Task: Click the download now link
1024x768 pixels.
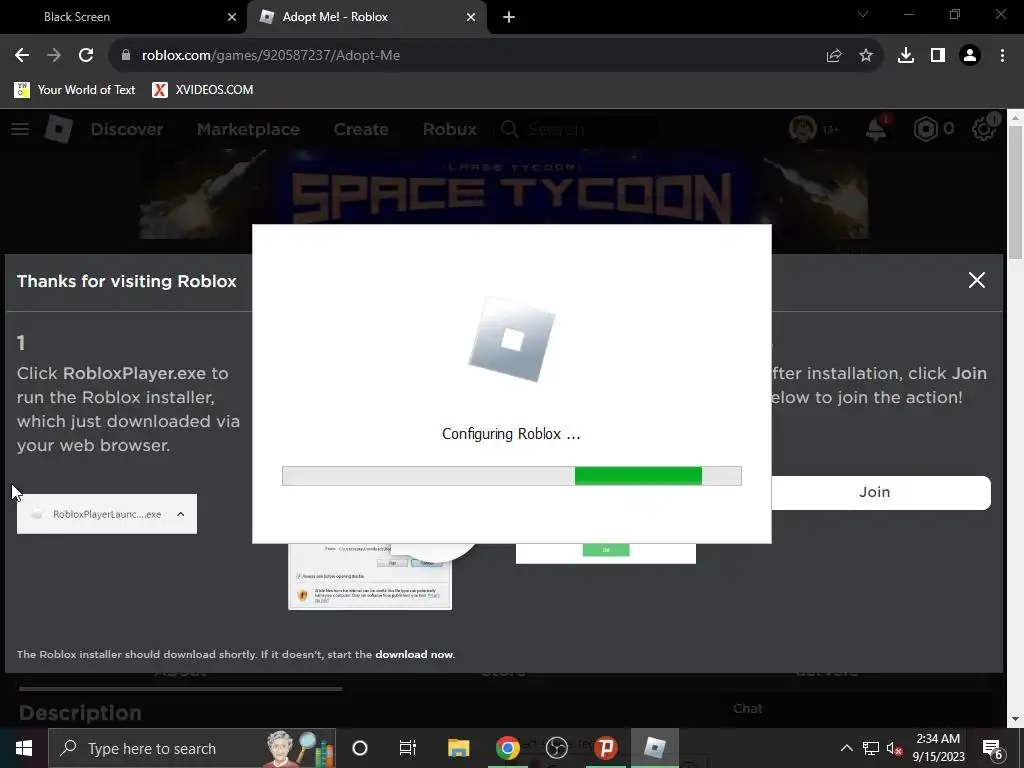Action: click(414, 654)
